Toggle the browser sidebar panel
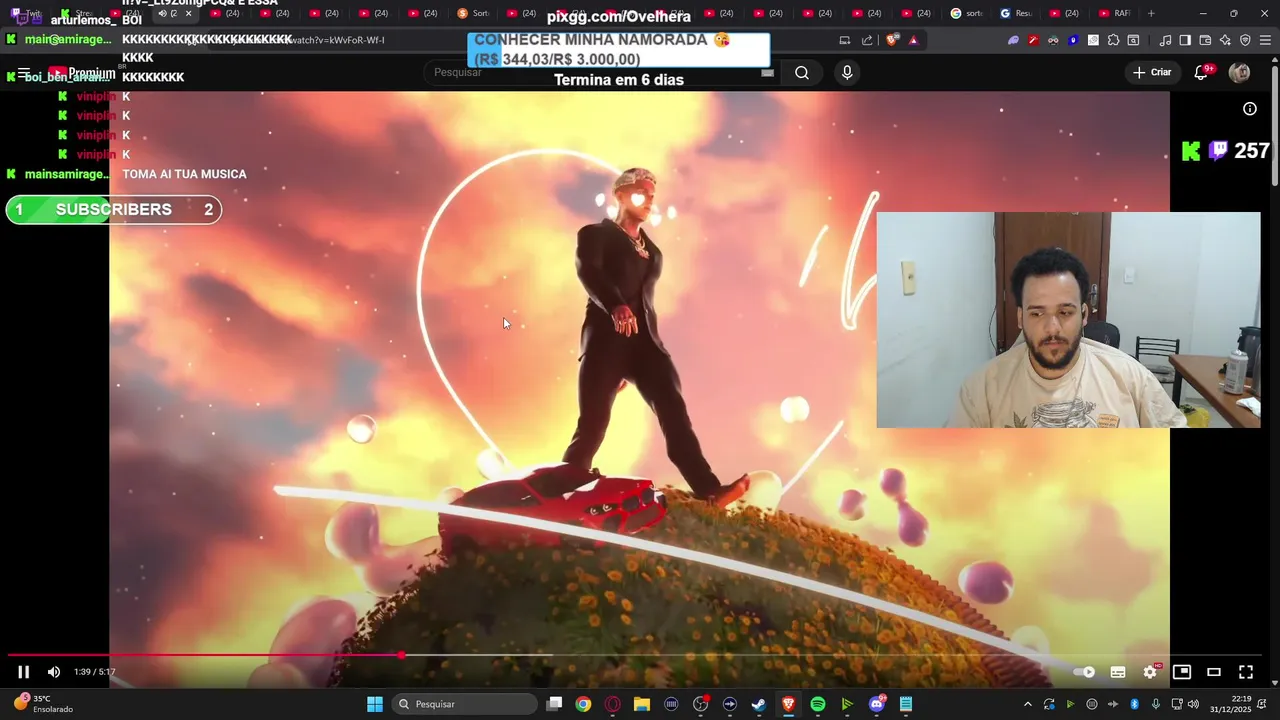The height and width of the screenshot is (720, 1280). click(1185, 40)
